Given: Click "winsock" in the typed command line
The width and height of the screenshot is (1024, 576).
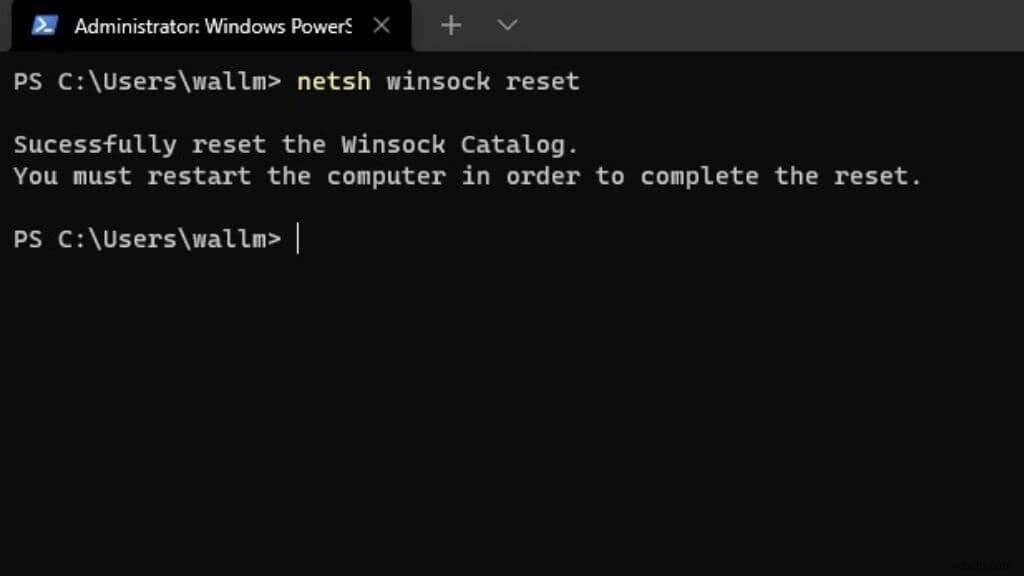Looking at the screenshot, I should tap(438, 81).
